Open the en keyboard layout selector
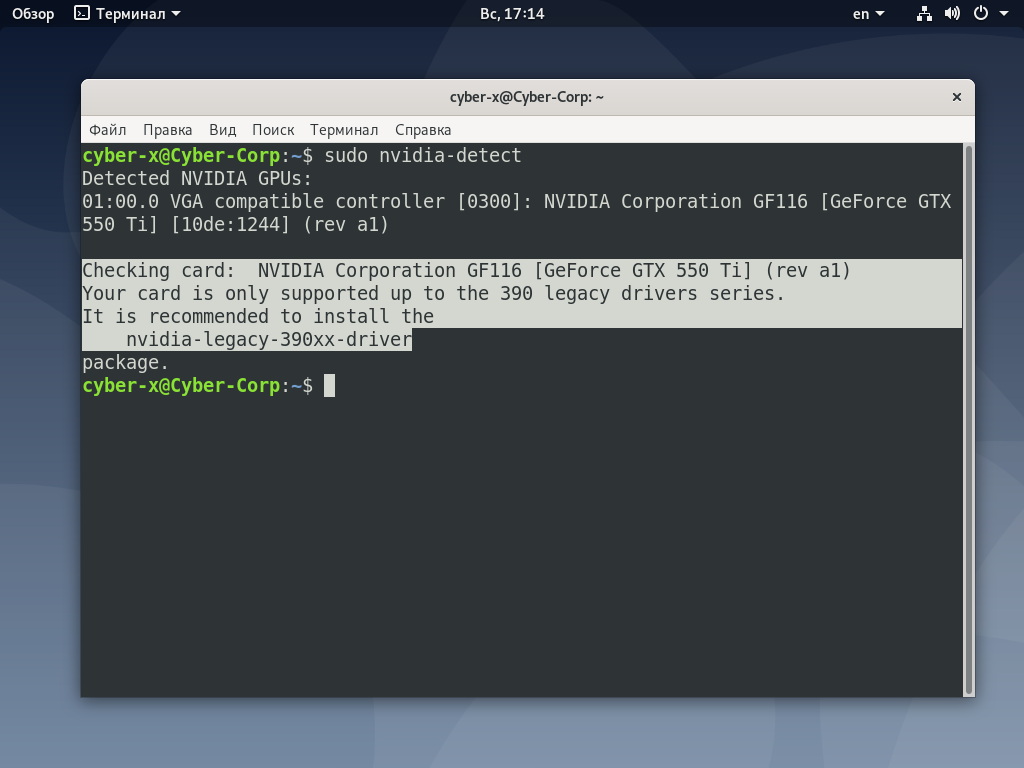1024x768 pixels. 869,14
